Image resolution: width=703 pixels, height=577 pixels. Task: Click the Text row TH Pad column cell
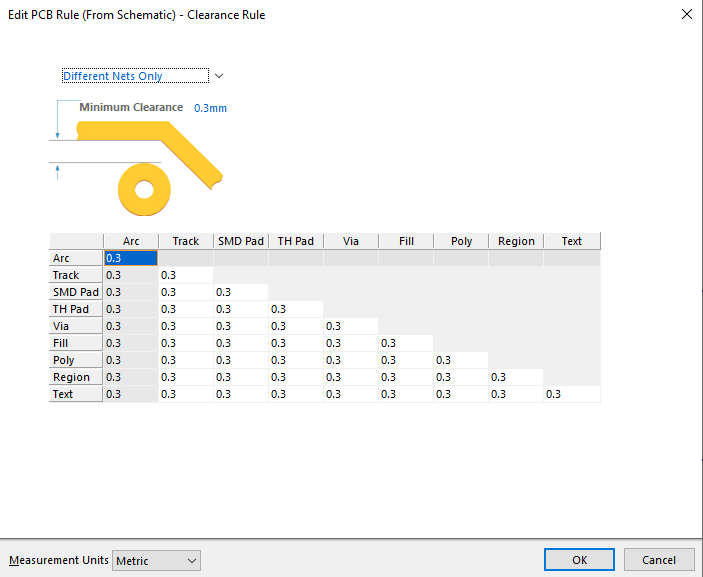(296, 394)
